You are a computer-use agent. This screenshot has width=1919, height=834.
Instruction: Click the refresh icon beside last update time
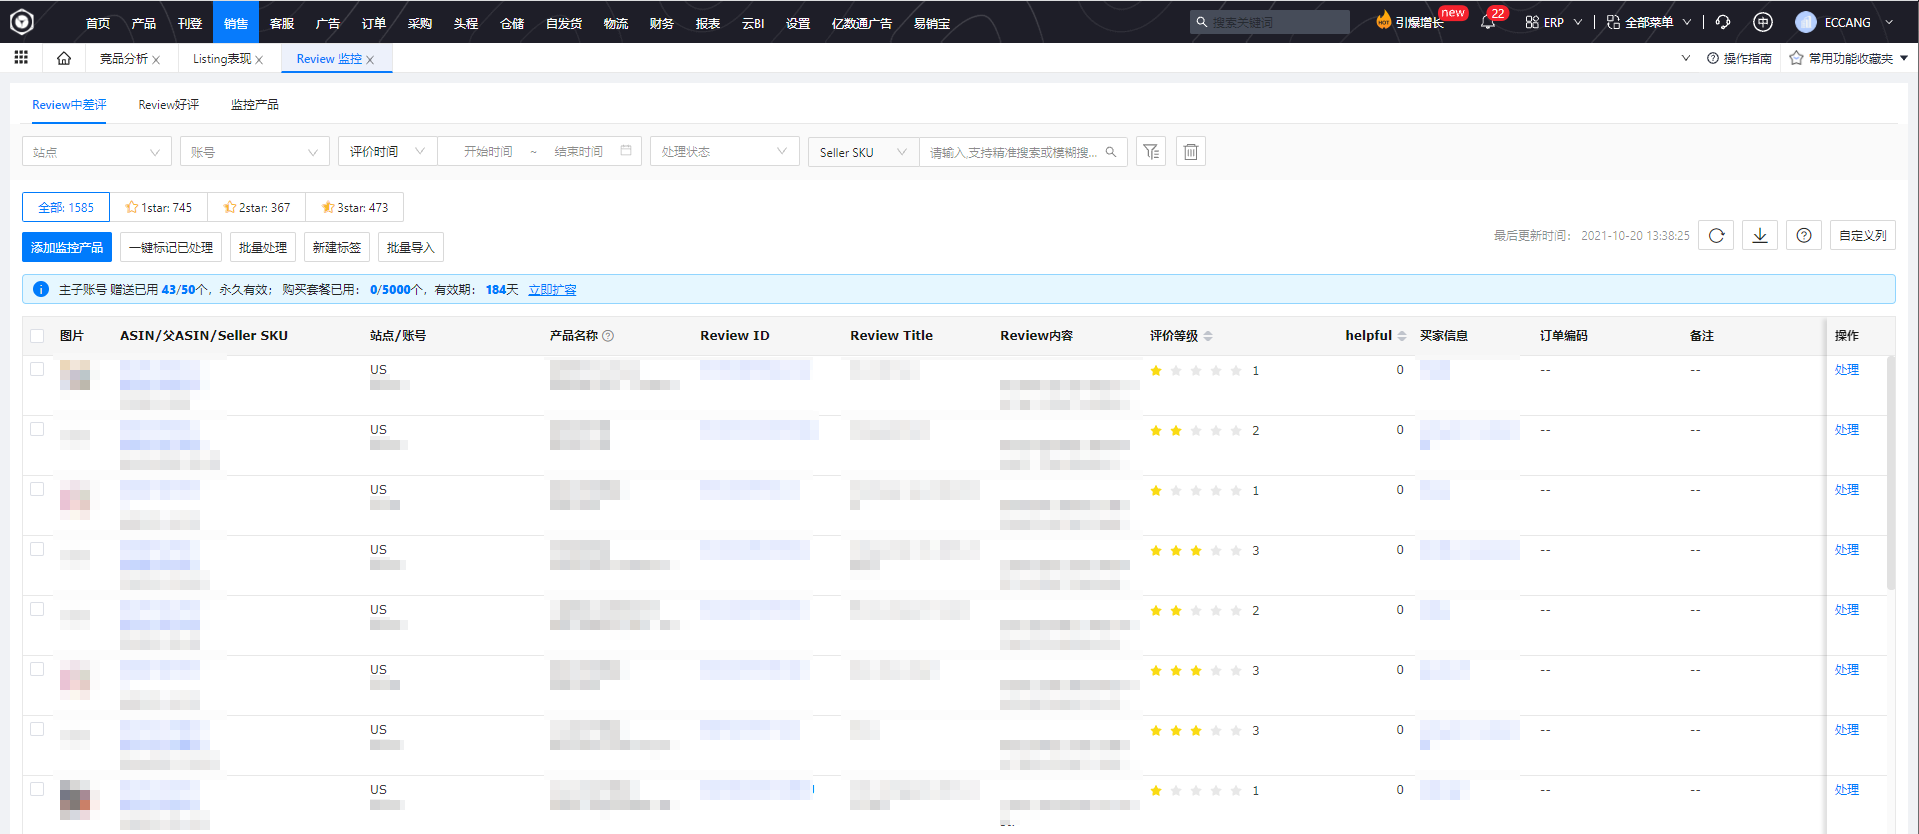click(x=1716, y=236)
